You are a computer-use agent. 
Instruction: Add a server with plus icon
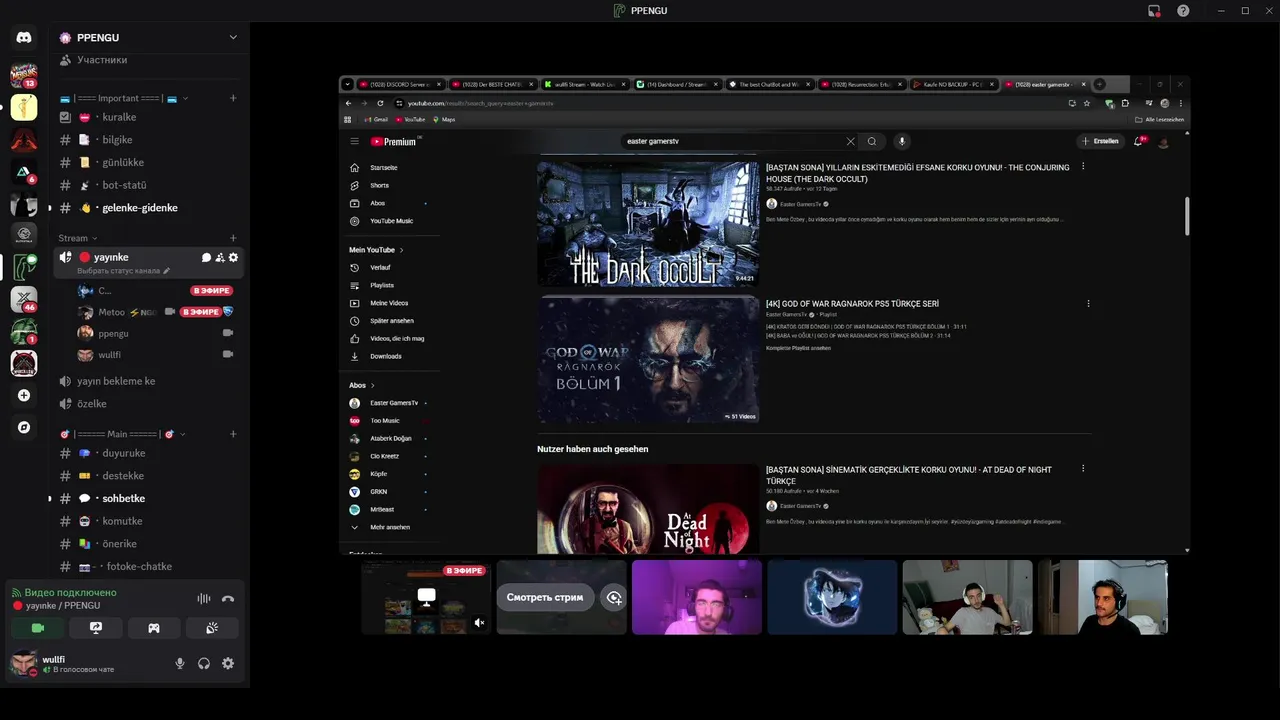click(x=24, y=395)
